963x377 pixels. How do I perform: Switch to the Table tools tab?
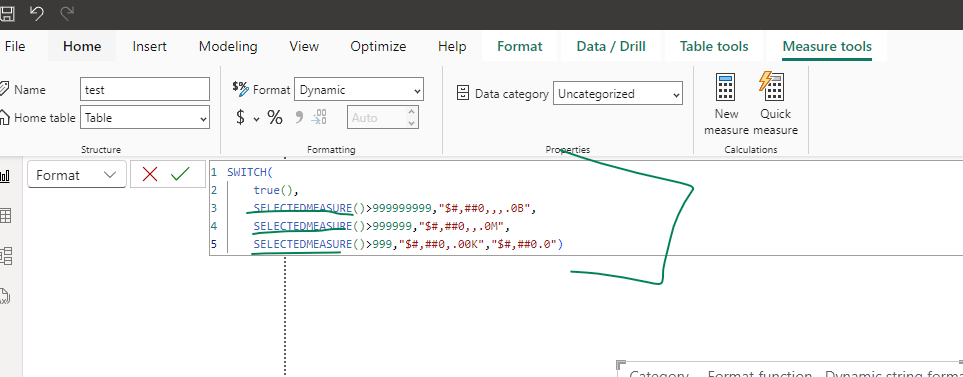(x=714, y=47)
